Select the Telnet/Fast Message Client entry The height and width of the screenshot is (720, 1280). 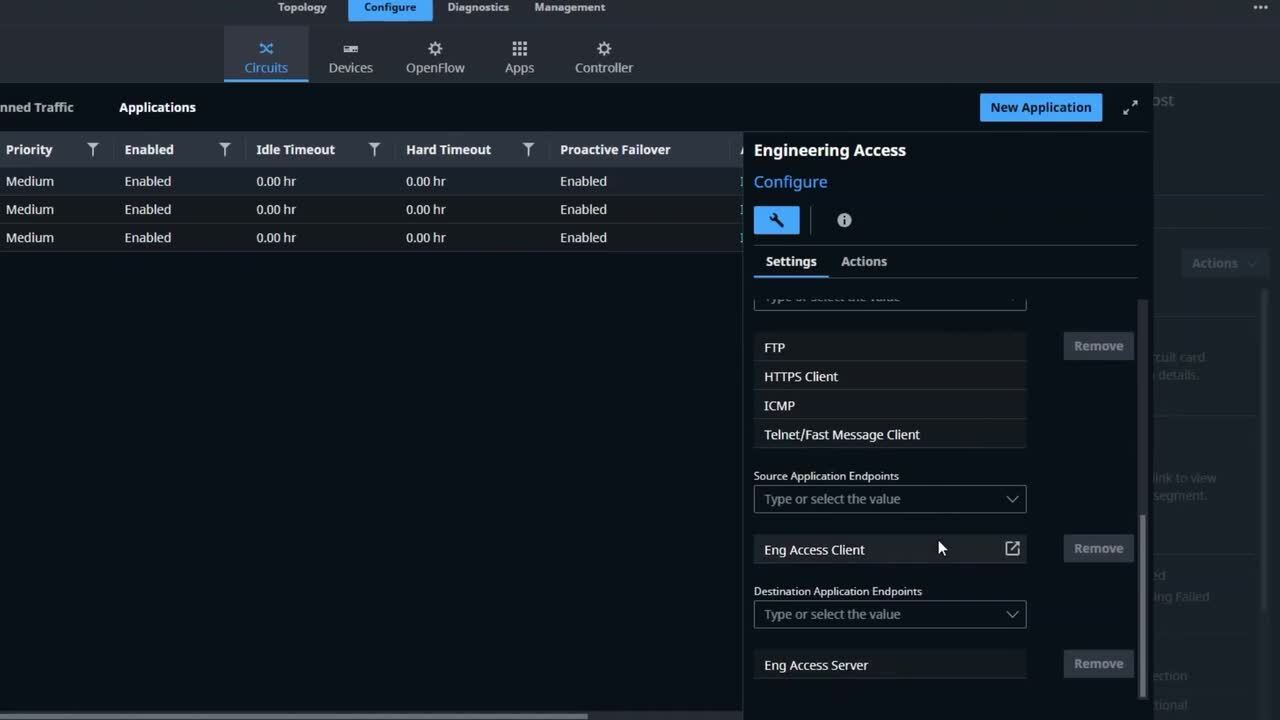point(841,435)
